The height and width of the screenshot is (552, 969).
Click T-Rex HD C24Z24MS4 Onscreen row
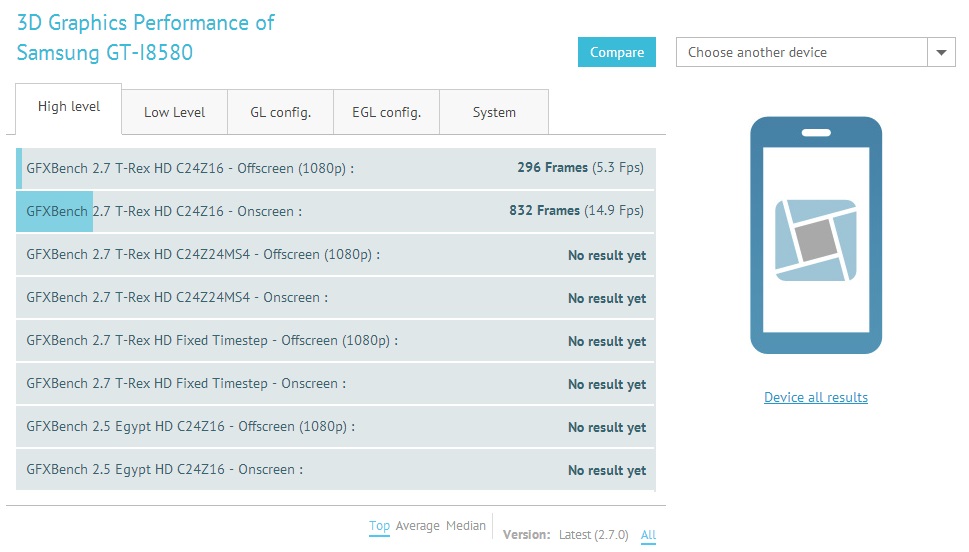click(x=336, y=297)
